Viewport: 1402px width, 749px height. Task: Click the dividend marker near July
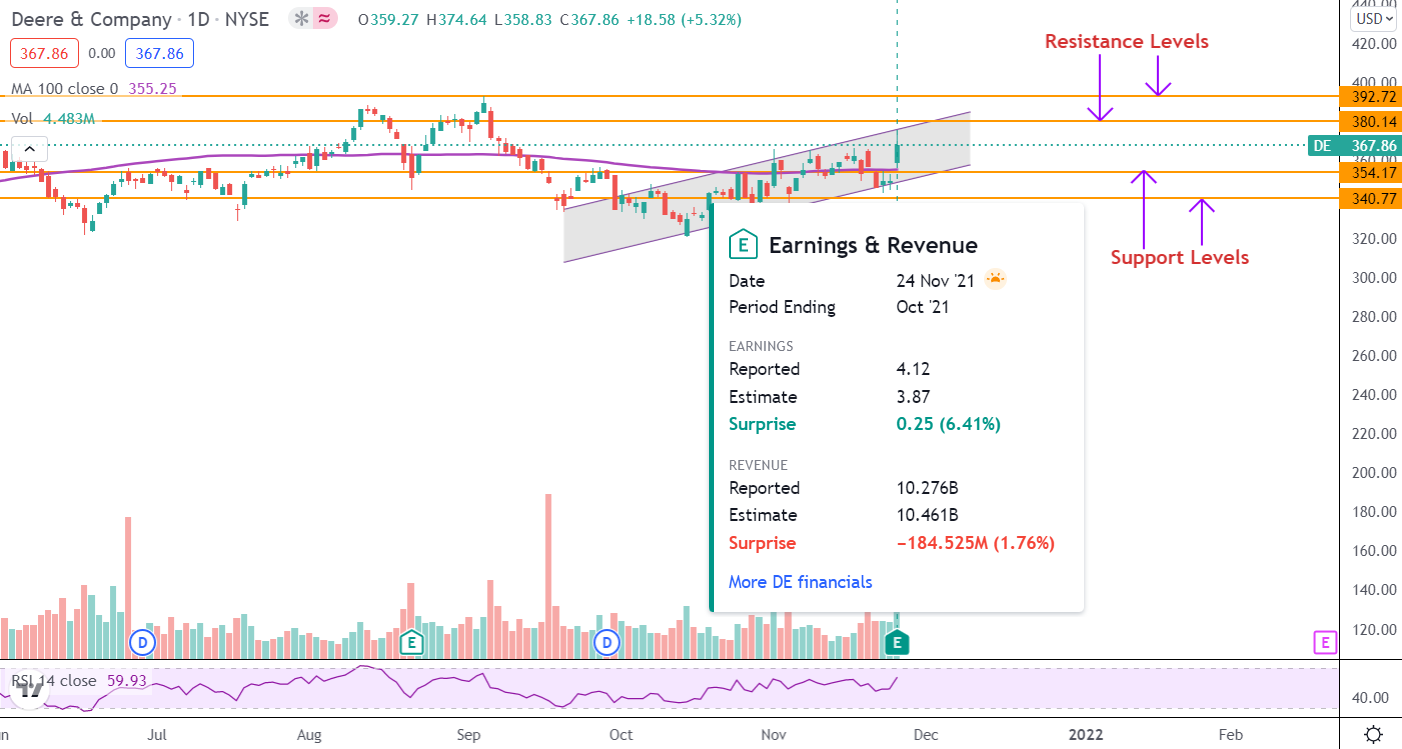[143, 642]
